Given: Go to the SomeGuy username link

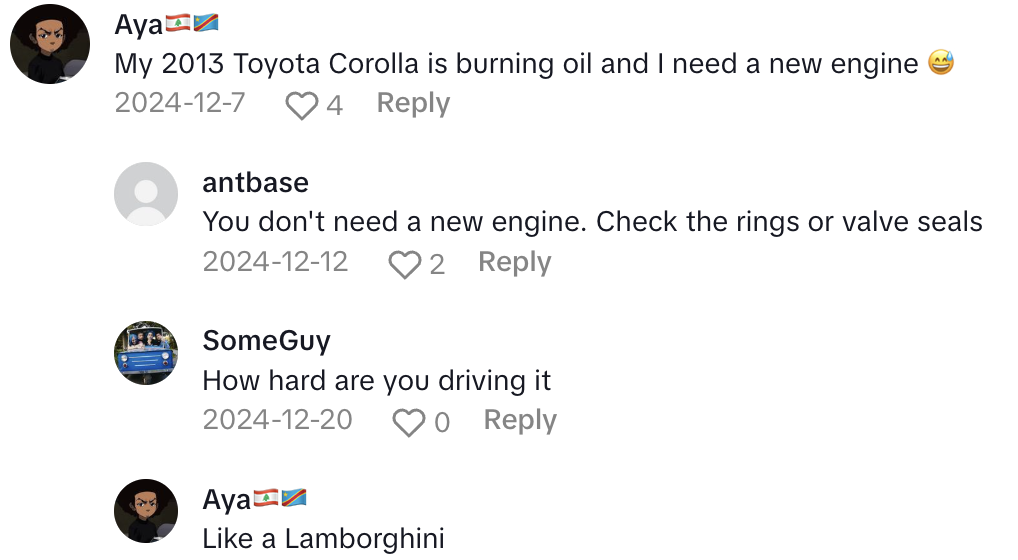Looking at the screenshot, I should pyautogui.click(x=266, y=340).
